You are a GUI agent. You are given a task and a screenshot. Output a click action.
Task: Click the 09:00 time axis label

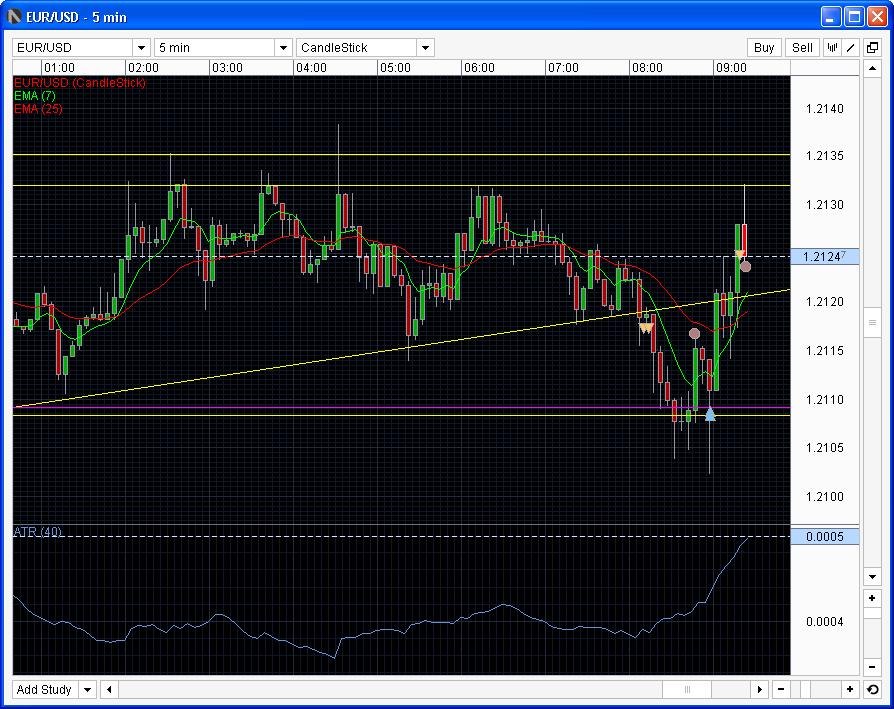point(731,68)
